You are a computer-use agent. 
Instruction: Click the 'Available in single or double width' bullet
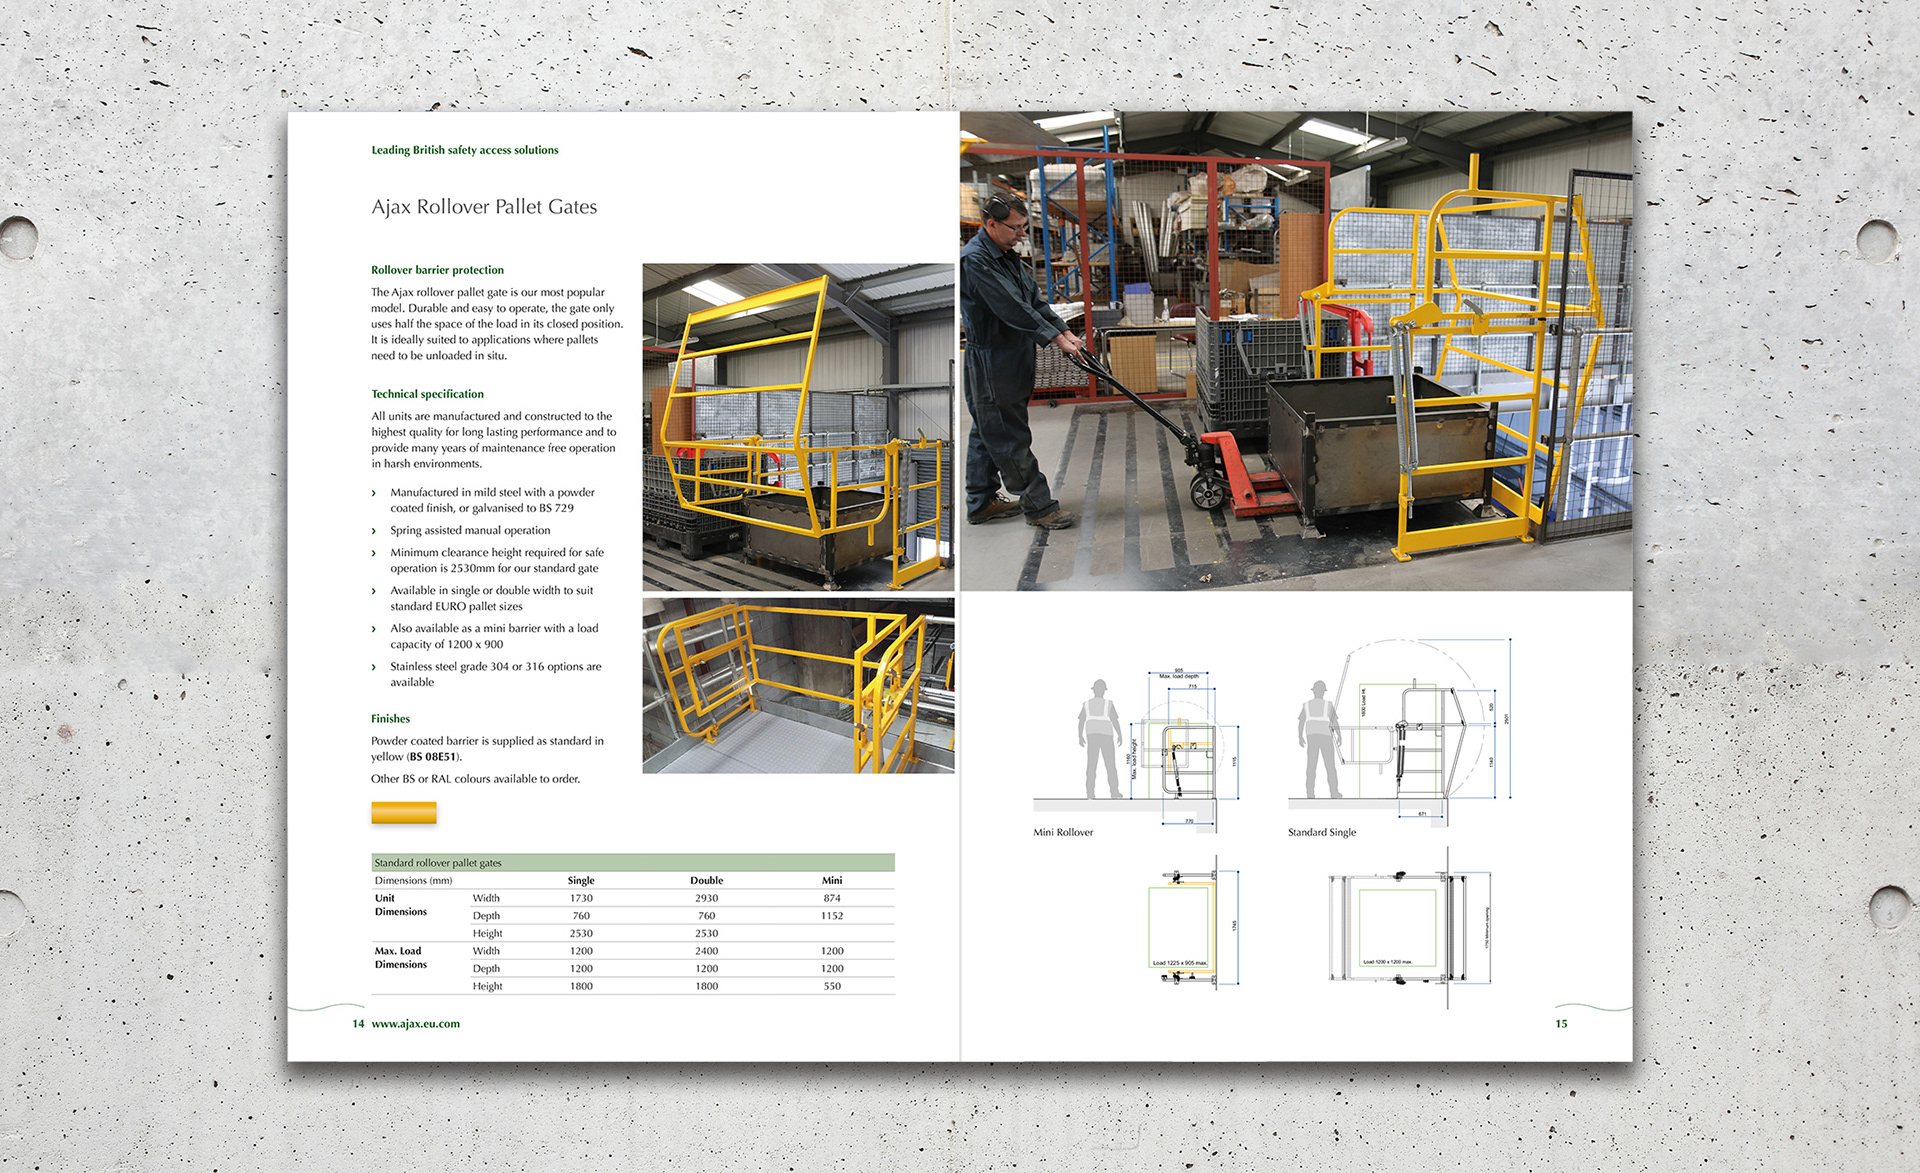[492, 598]
